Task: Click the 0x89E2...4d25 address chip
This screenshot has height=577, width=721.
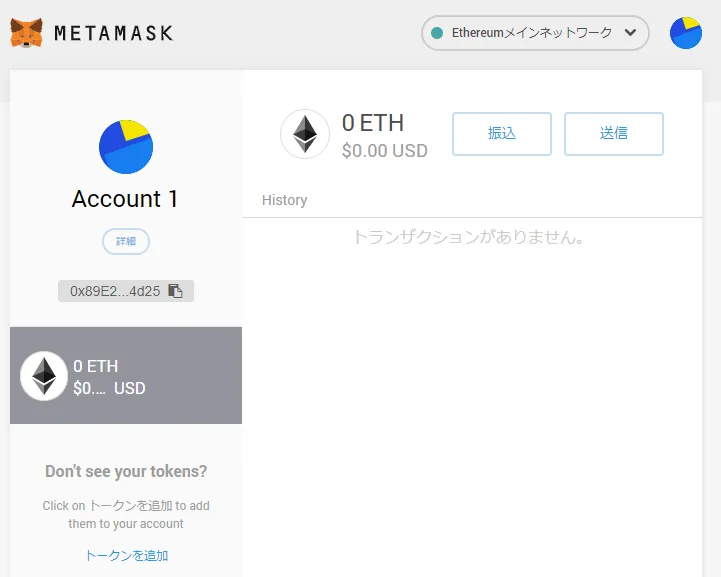Action: (126, 291)
